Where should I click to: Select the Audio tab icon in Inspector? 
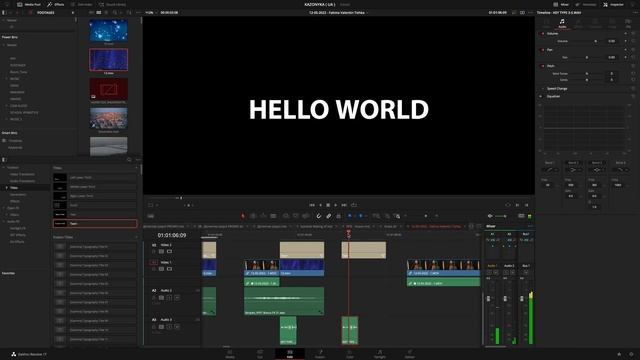click(562, 23)
